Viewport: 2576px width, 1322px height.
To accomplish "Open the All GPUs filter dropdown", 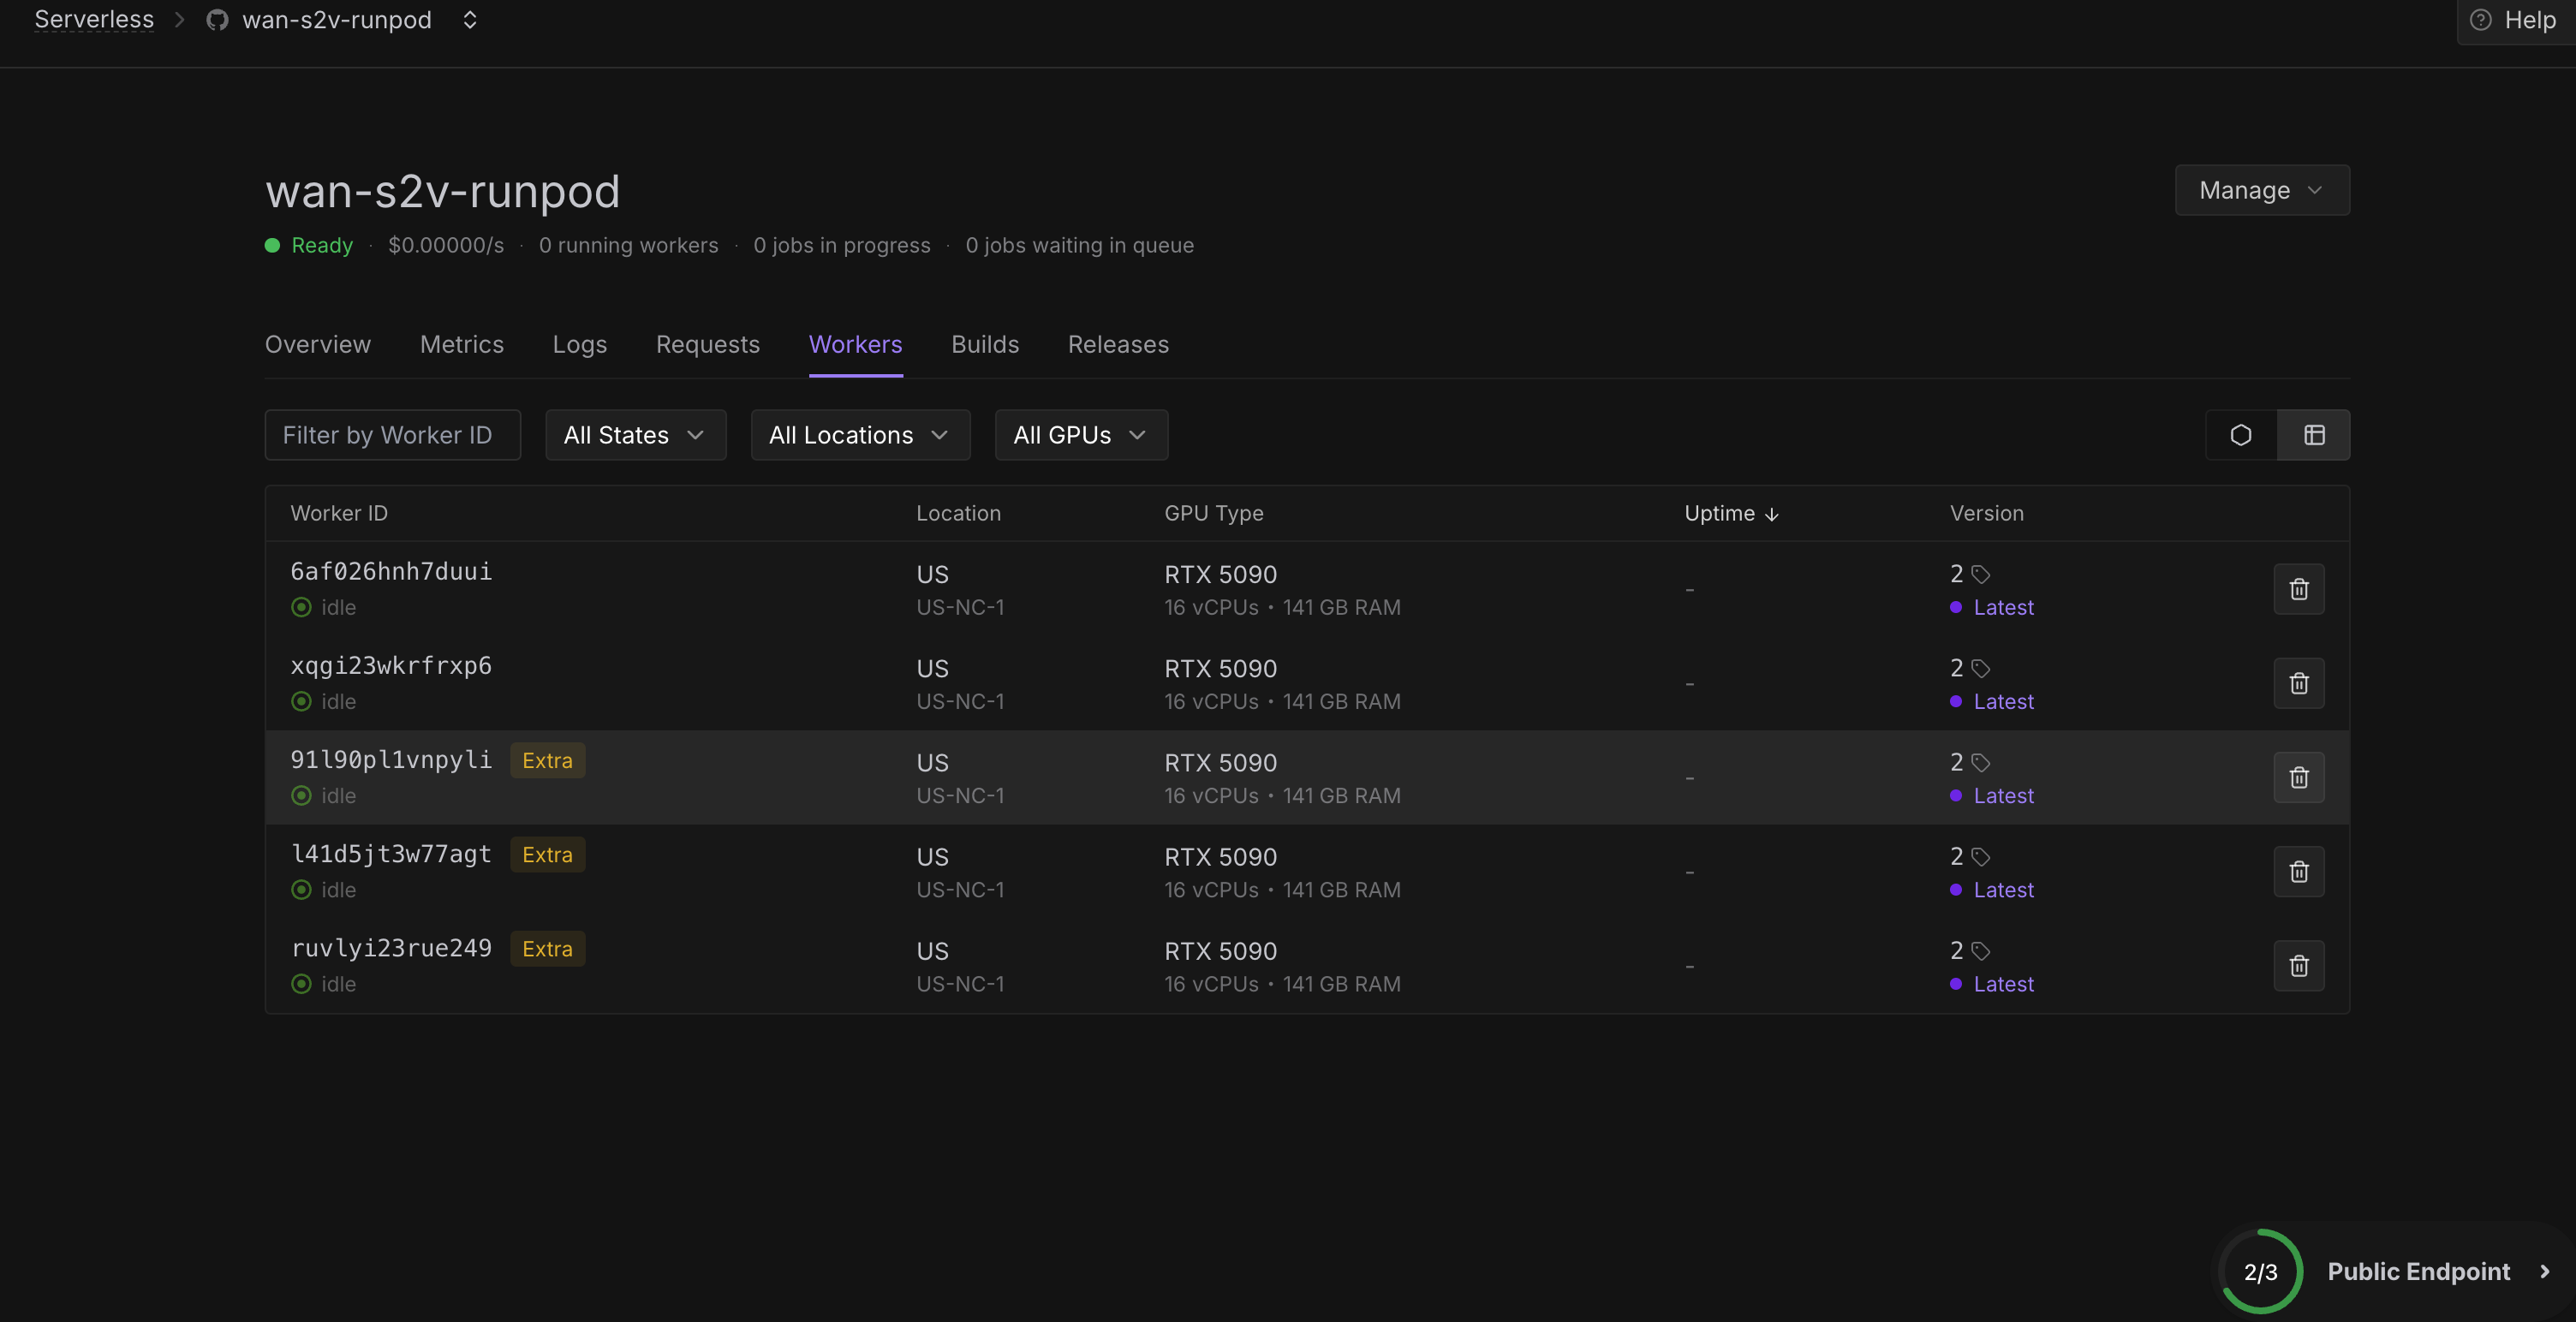I will click(1080, 435).
